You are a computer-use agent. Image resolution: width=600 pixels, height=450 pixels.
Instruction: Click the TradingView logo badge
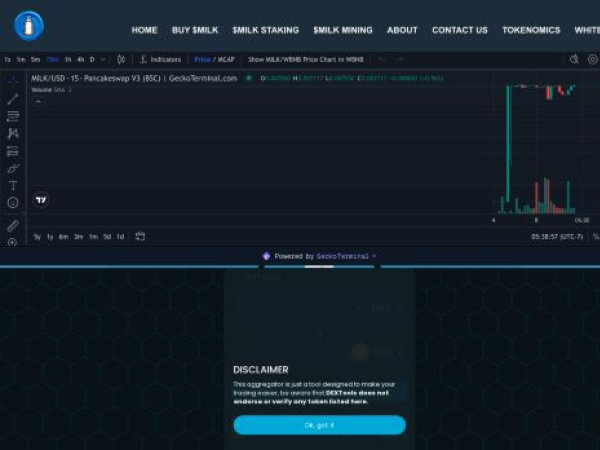point(41,200)
